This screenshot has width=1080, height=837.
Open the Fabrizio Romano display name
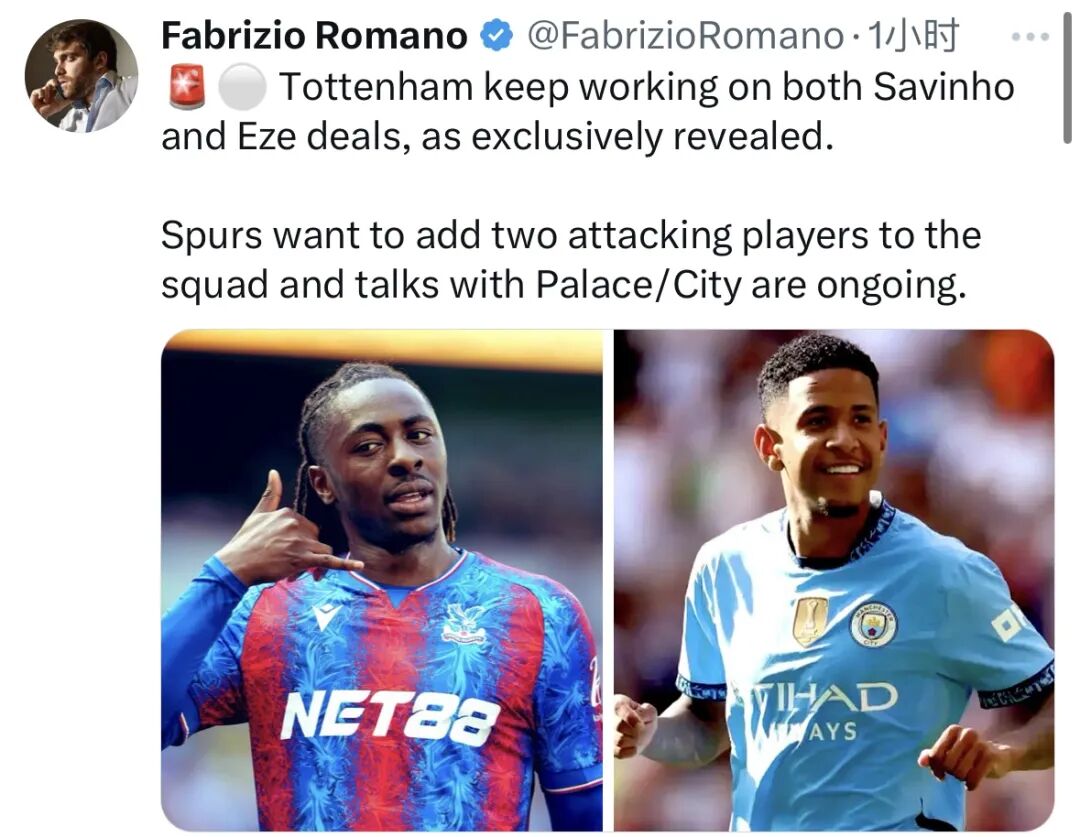pos(314,36)
